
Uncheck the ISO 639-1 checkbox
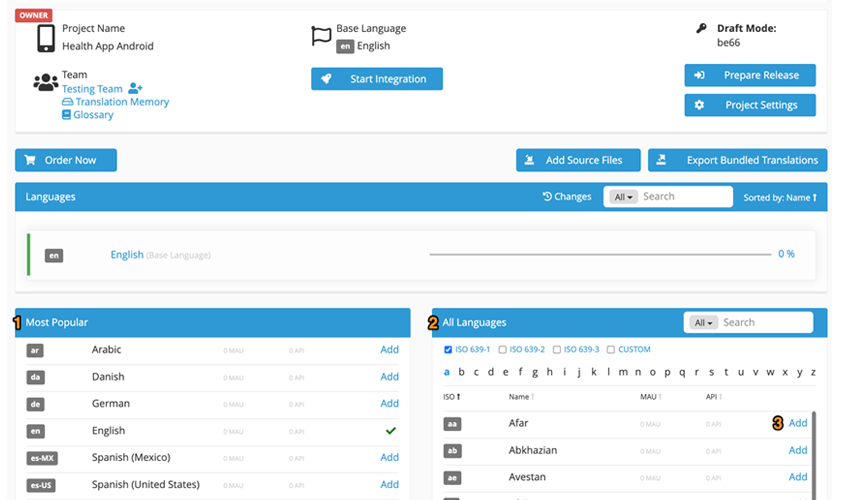click(x=447, y=350)
